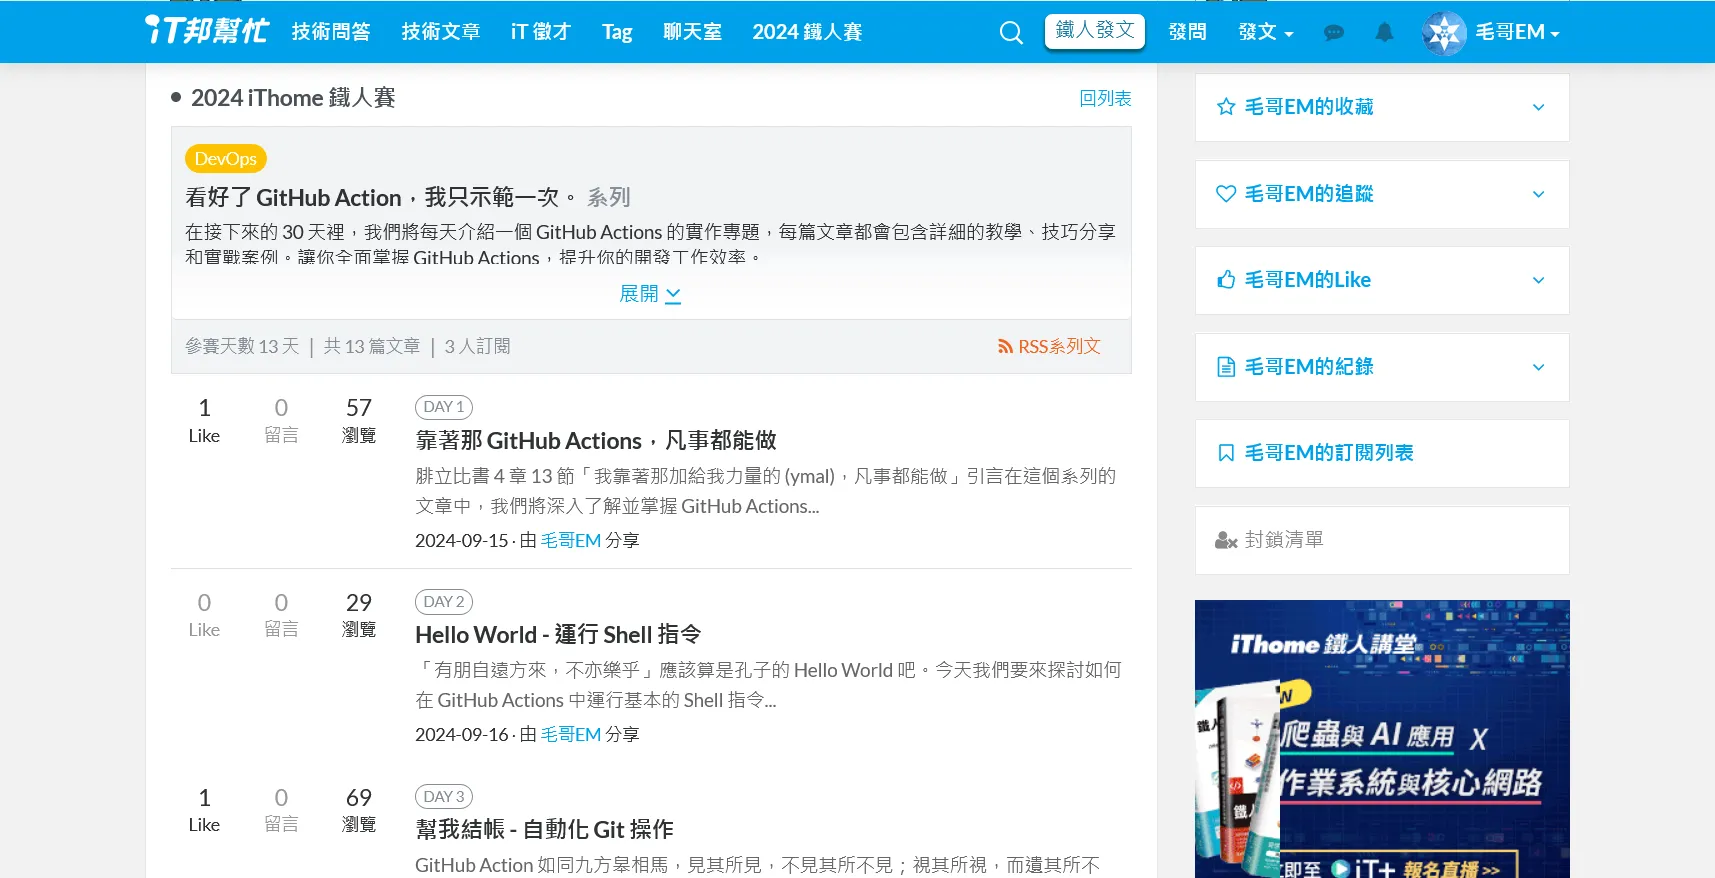This screenshot has width=1715, height=878.
Task: Click the 0 Like count on DAY 2 post
Action: point(204,615)
